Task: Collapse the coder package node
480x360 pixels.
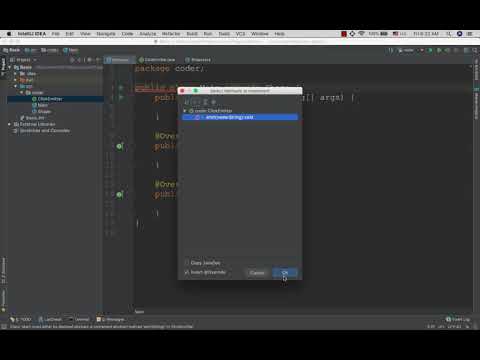Action: click(22, 93)
